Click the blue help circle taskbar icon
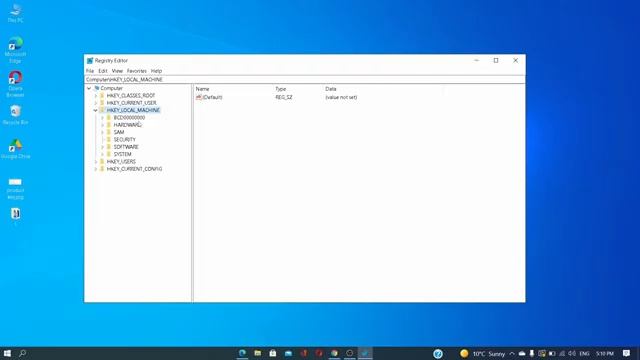This screenshot has width=640, height=360. coord(438,353)
